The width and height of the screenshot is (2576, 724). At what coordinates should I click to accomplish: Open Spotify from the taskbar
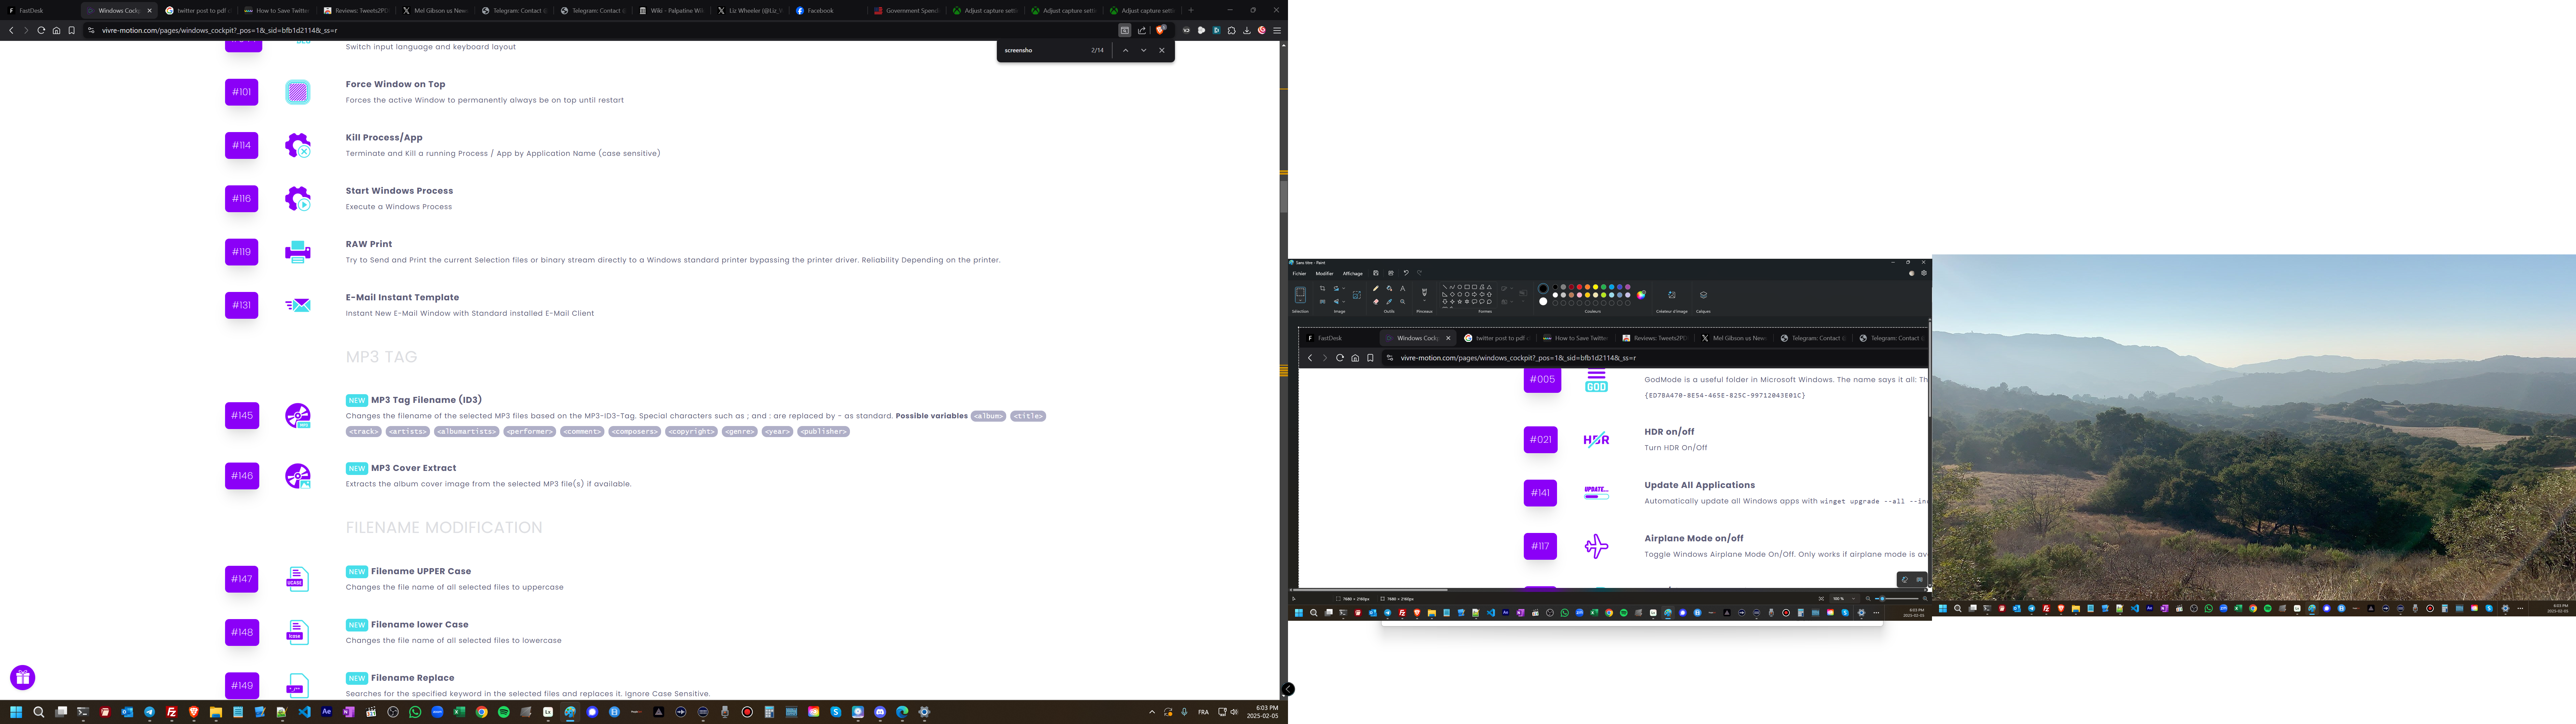click(x=504, y=712)
